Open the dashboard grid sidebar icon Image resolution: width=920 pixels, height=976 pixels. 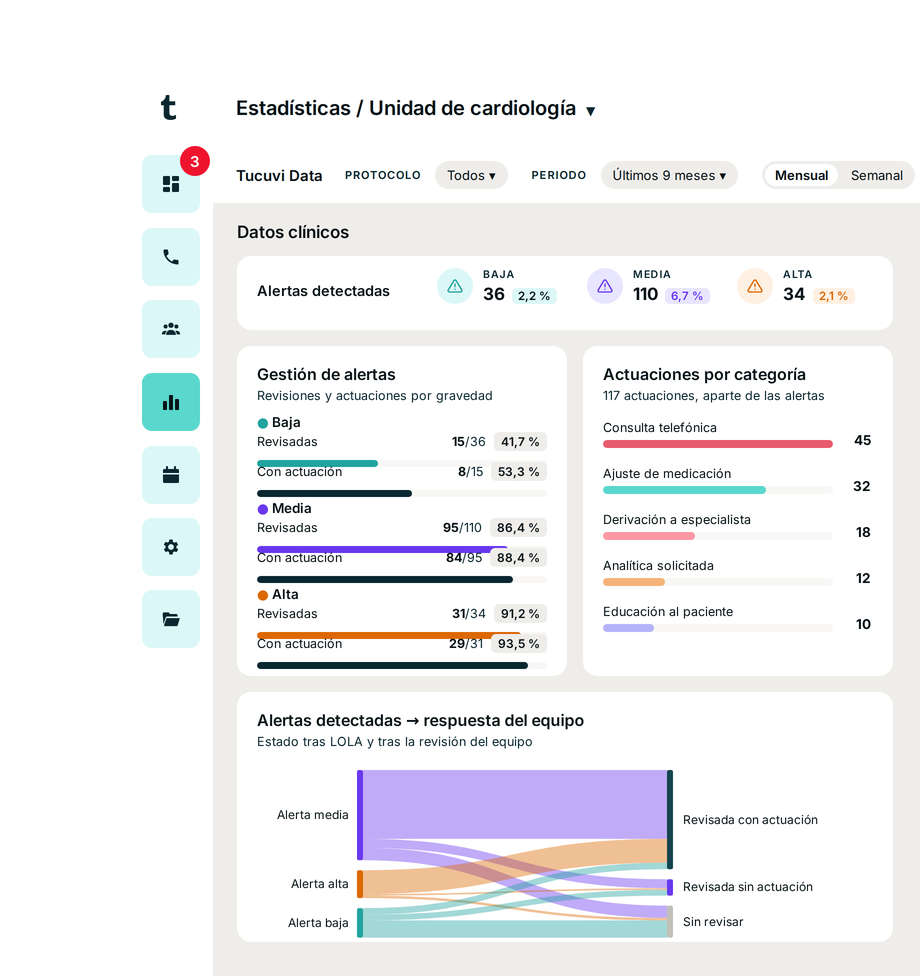click(171, 184)
